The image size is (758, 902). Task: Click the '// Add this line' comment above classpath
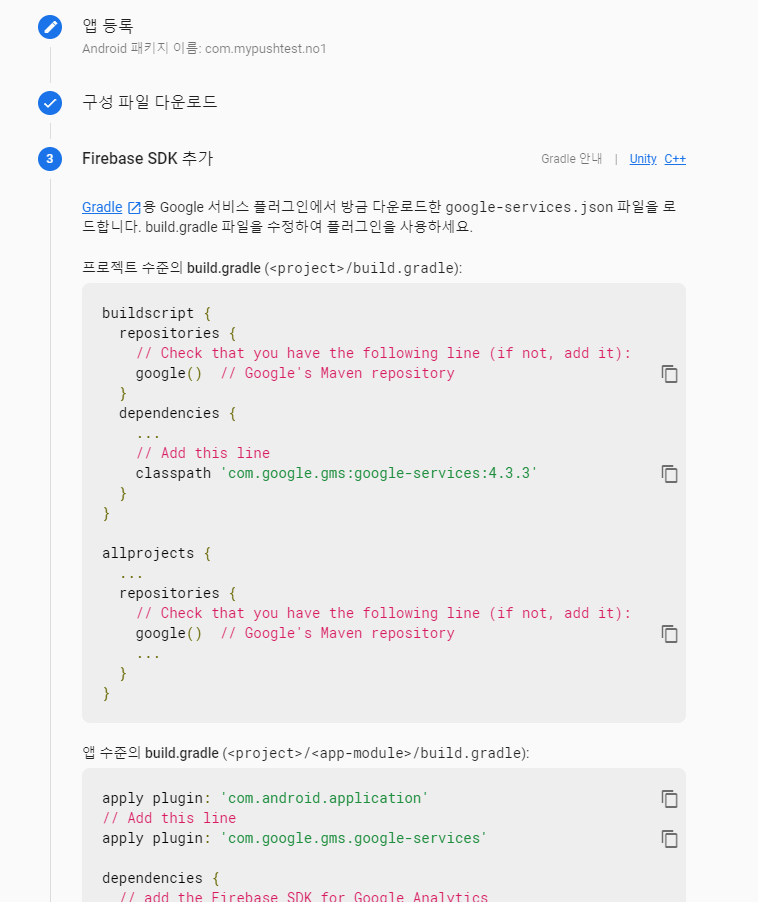[203, 453]
